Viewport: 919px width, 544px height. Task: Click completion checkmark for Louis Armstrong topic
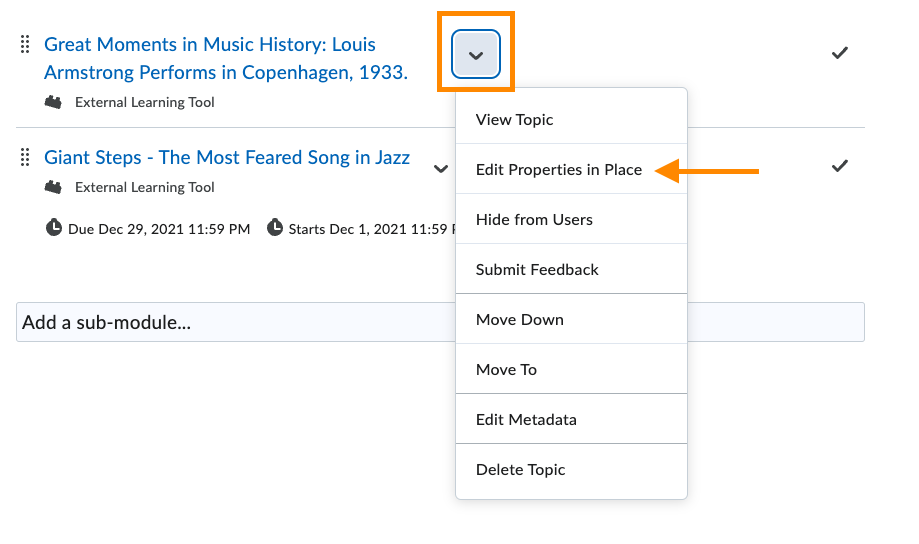coord(840,53)
